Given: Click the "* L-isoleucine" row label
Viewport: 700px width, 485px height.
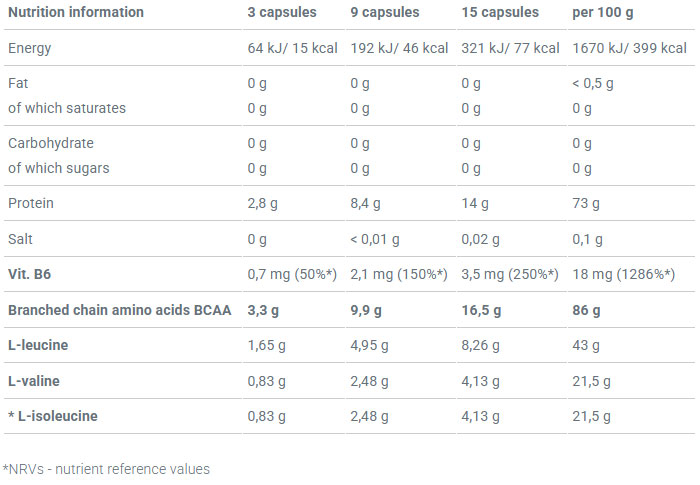Looking at the screenshot, I should point(52,416).
